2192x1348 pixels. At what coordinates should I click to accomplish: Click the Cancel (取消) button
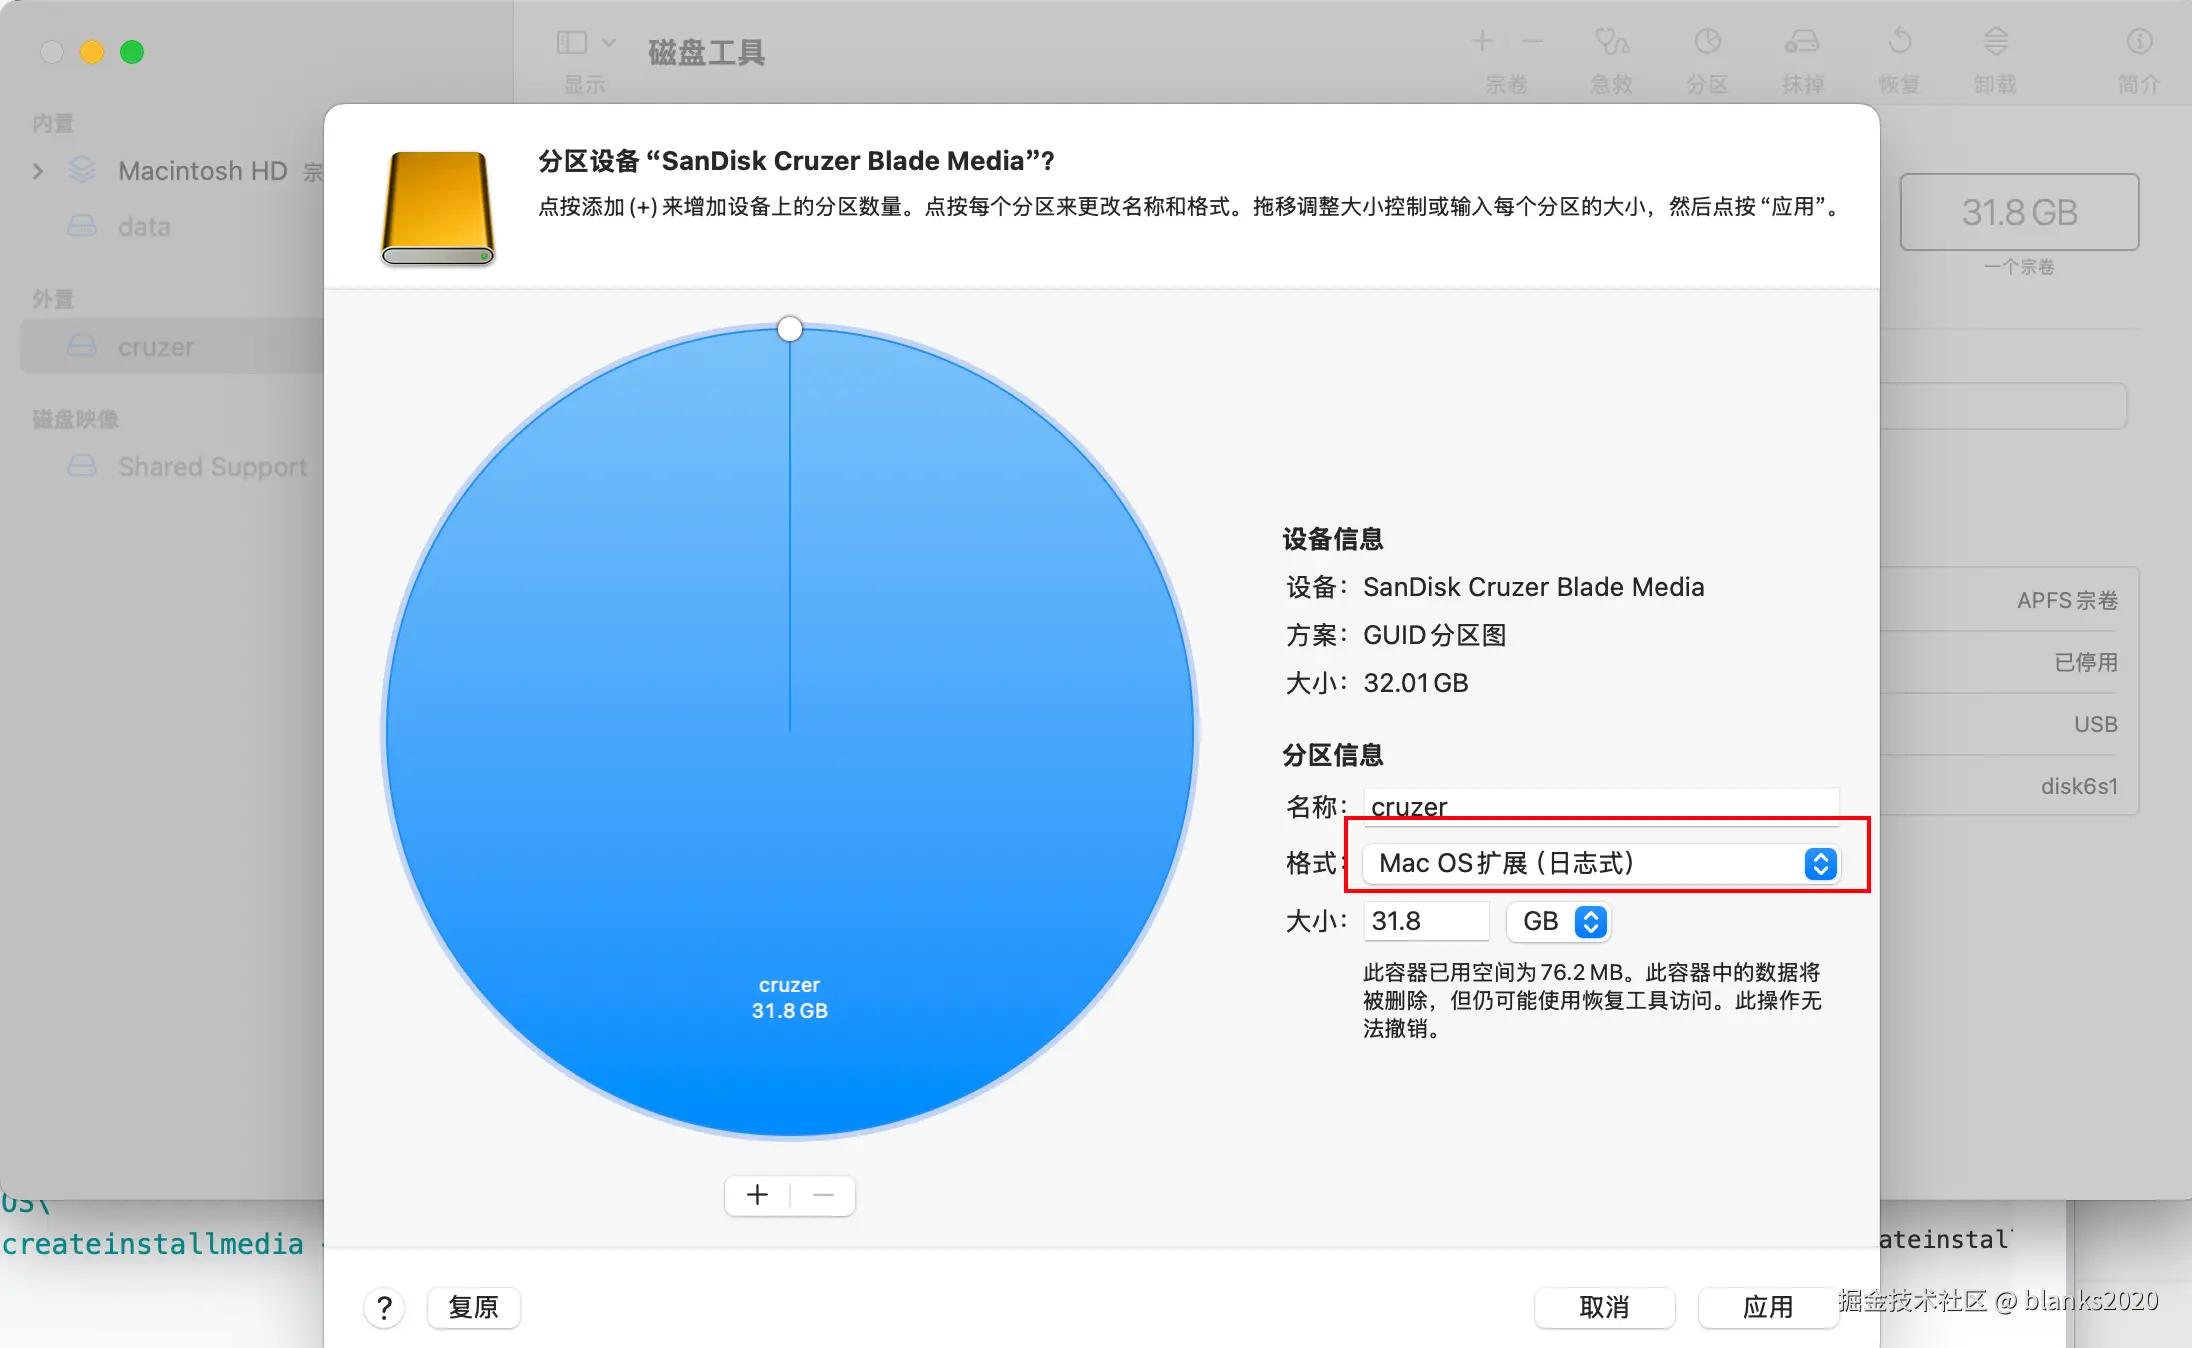(x=1604, y=1307)
